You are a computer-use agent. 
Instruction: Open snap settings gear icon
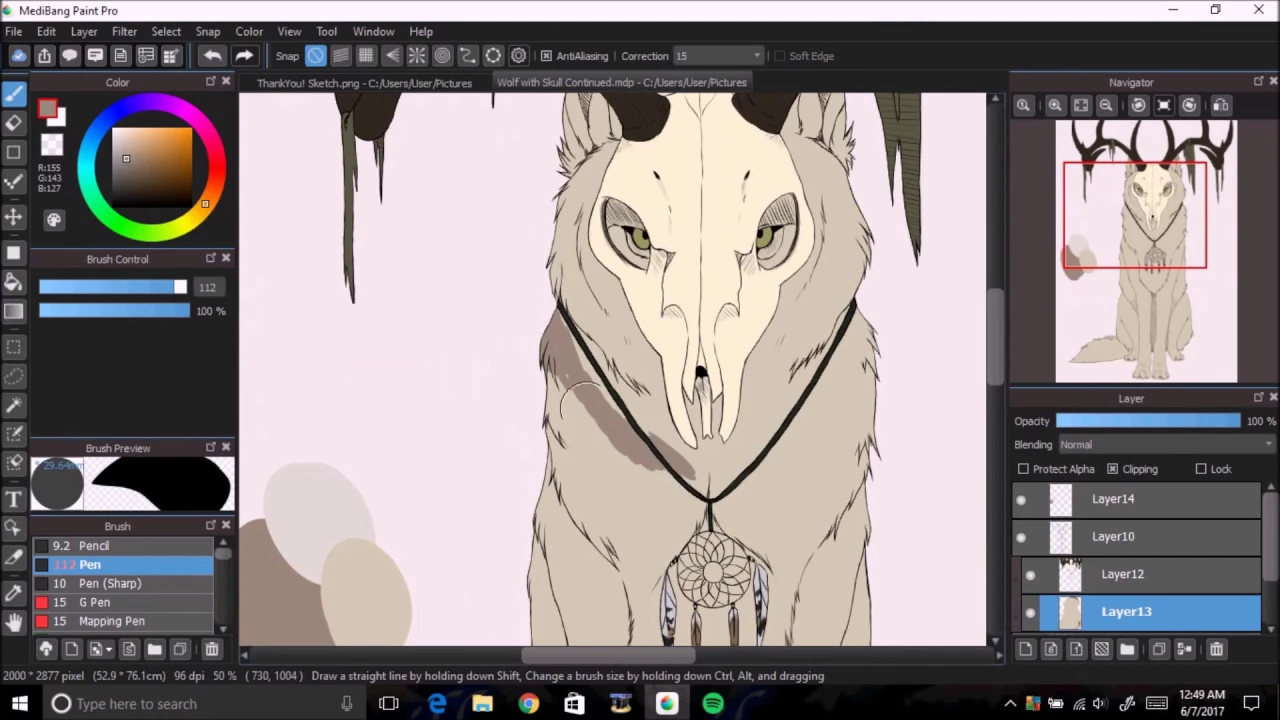pyautogui.click(x=518, y=56)
